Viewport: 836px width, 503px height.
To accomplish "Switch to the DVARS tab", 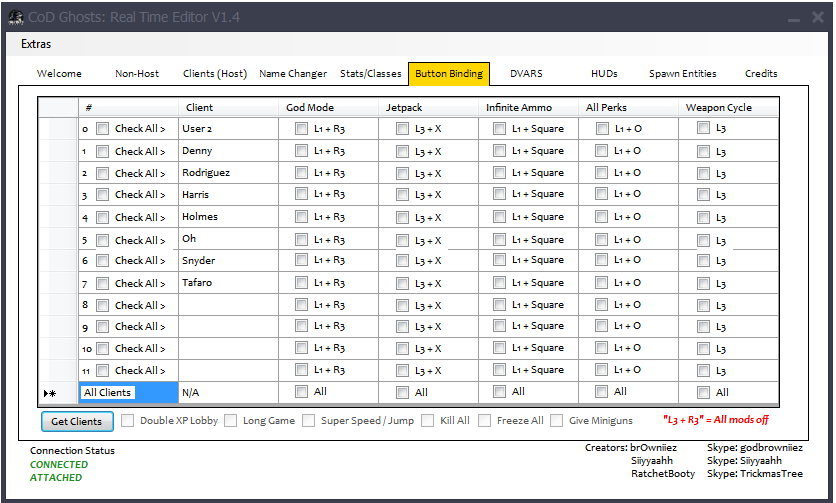I will 526,74.
